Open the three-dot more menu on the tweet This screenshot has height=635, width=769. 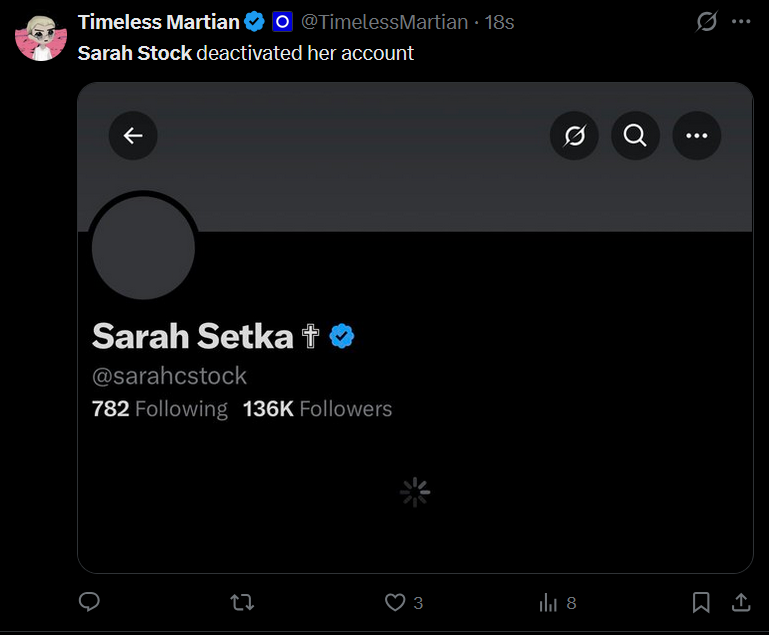pyautogui.click(x=741, y=22)
